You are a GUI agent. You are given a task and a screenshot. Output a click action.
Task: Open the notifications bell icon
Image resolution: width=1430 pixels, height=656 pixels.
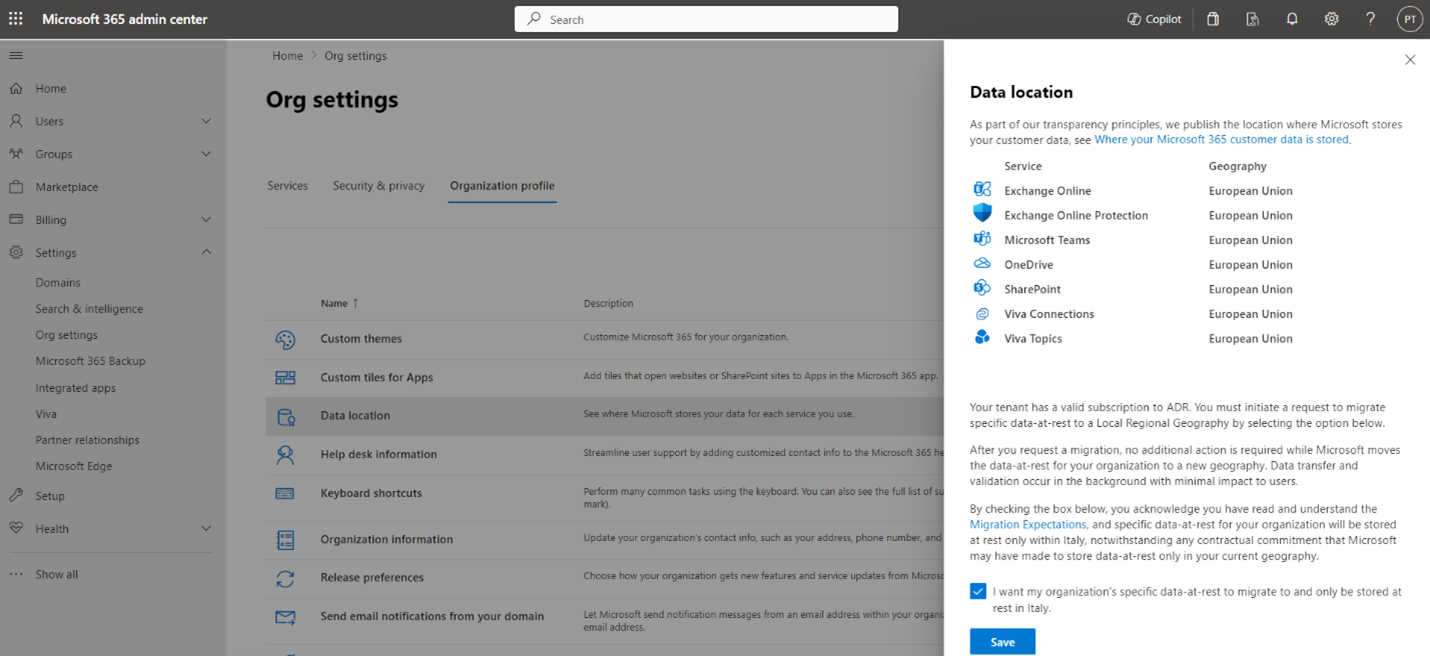(x=1292, y=19)
